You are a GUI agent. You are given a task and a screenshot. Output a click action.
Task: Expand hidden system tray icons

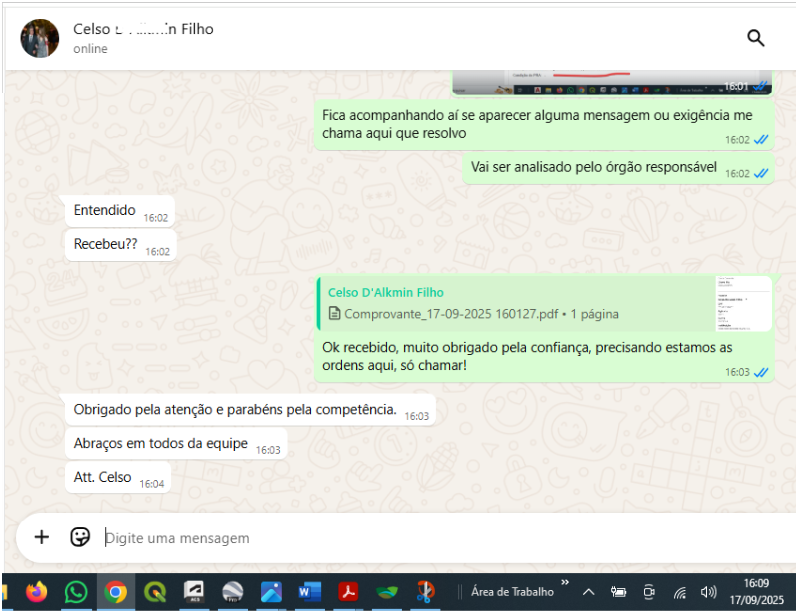[x=588, y=592]
